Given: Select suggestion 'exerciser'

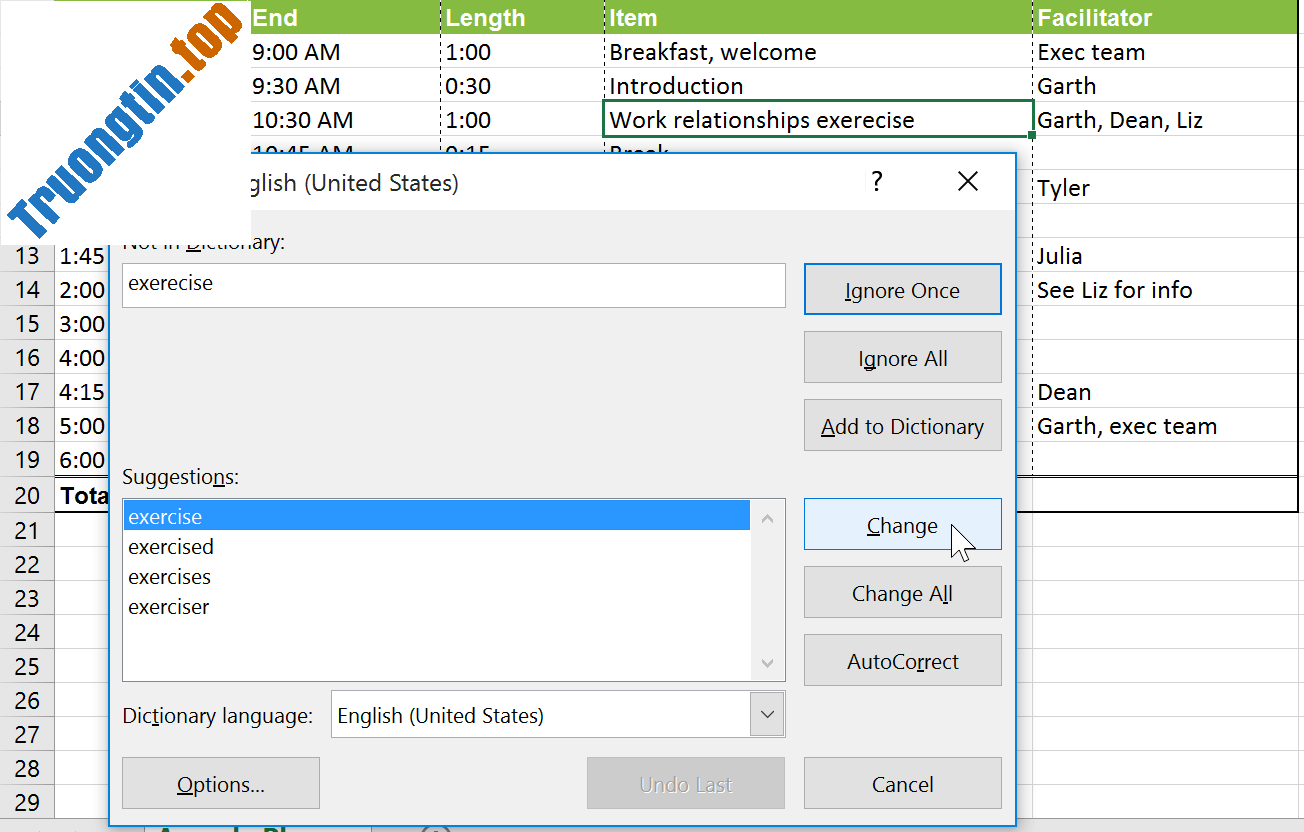Looking at the screenshot, I should (x=436, y=606).
